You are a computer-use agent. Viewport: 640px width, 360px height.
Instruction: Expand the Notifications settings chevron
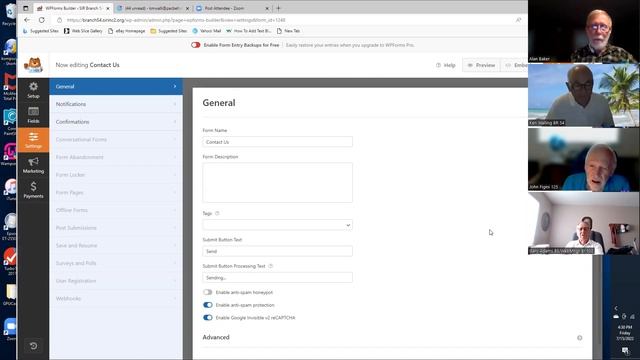tap(175, 104)
